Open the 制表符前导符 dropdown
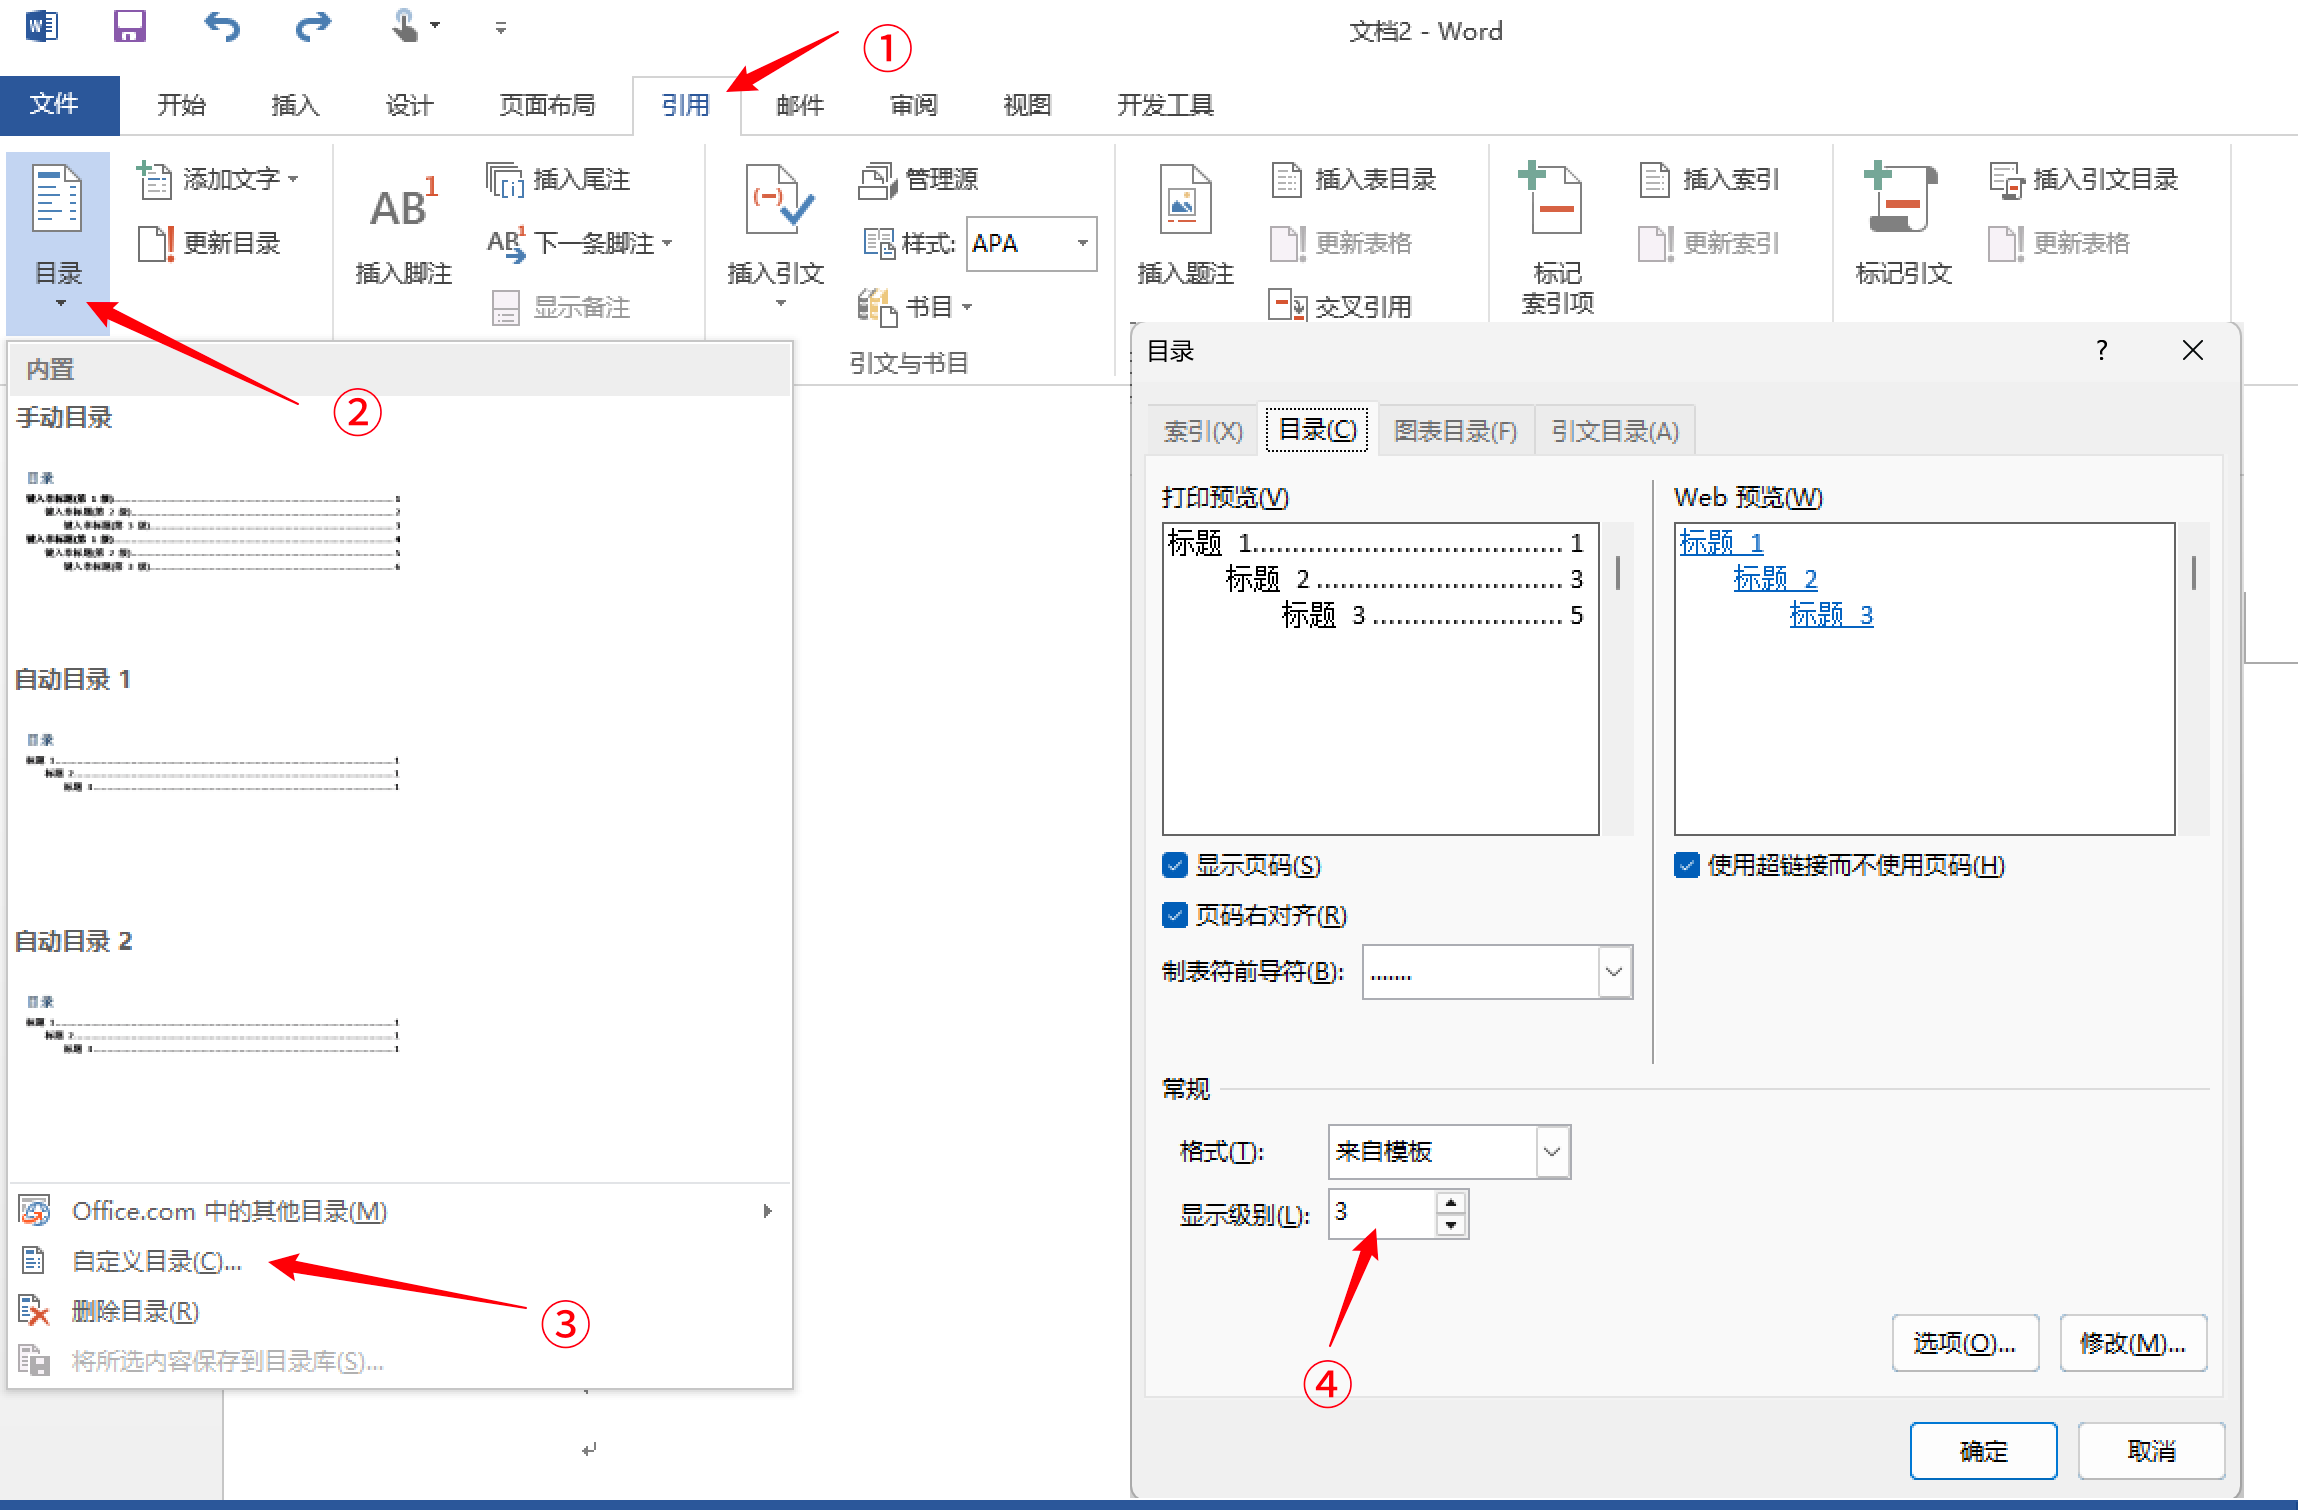Screen dimensions: 2298x1510 1612,971
